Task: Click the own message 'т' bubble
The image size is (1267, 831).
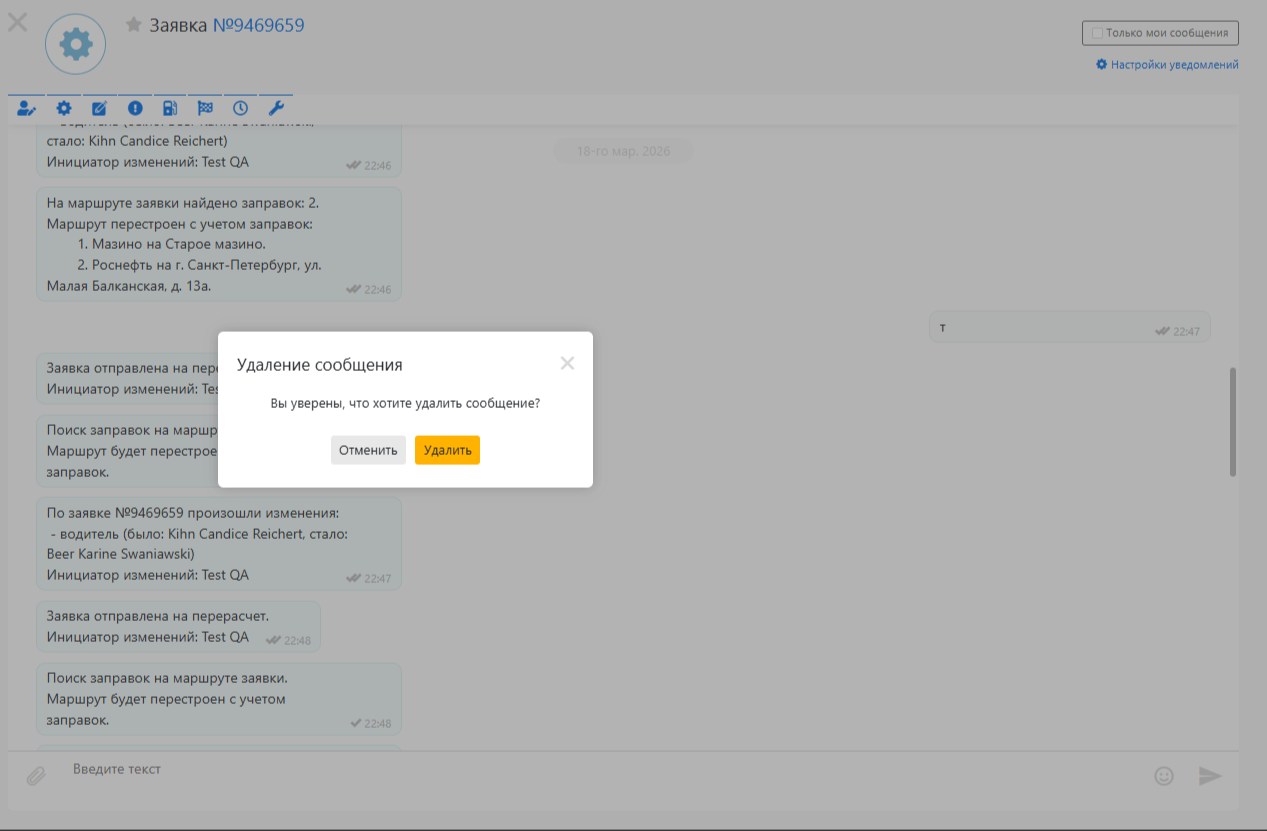Action: point(1069,327)
